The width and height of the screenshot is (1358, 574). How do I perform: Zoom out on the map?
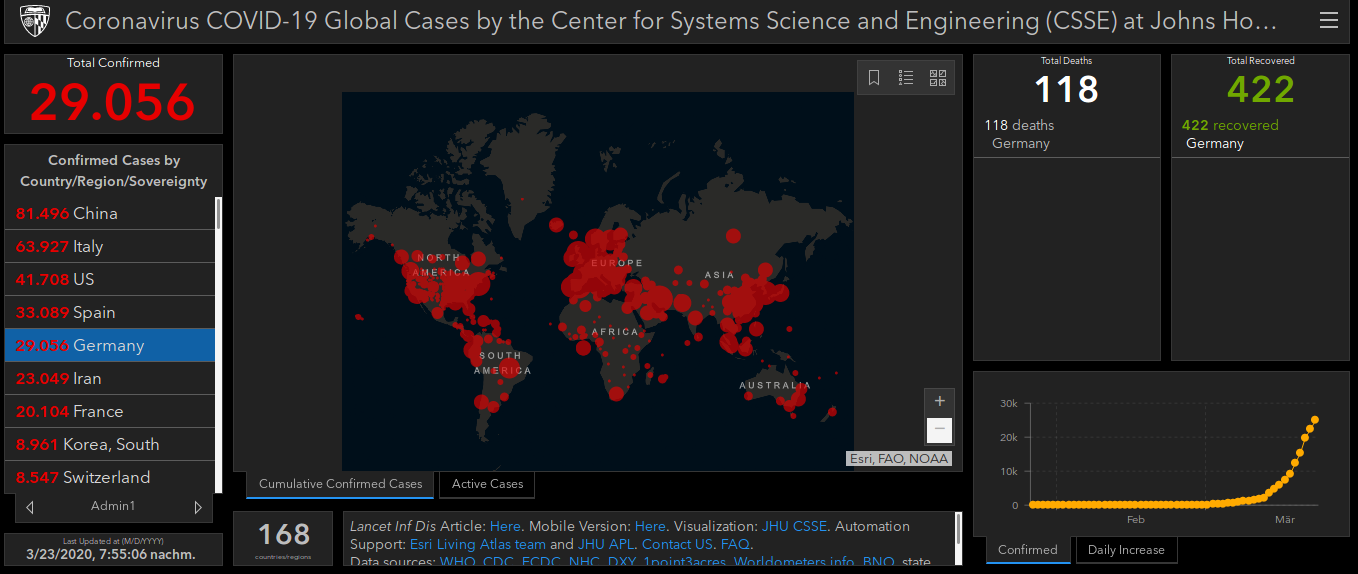point(939,430)
